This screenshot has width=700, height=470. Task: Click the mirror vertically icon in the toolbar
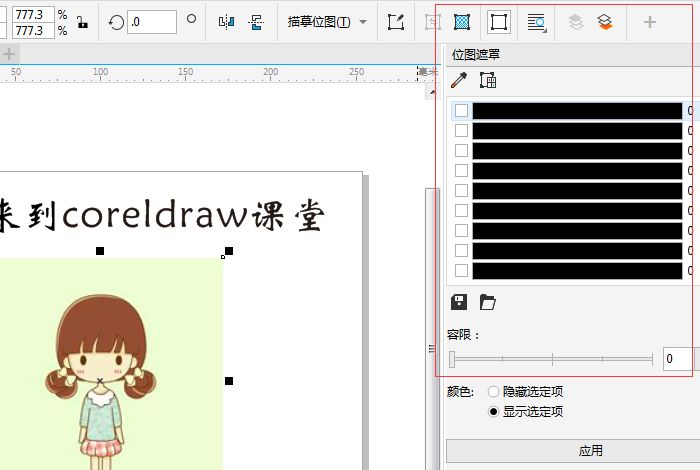point(256,22)
